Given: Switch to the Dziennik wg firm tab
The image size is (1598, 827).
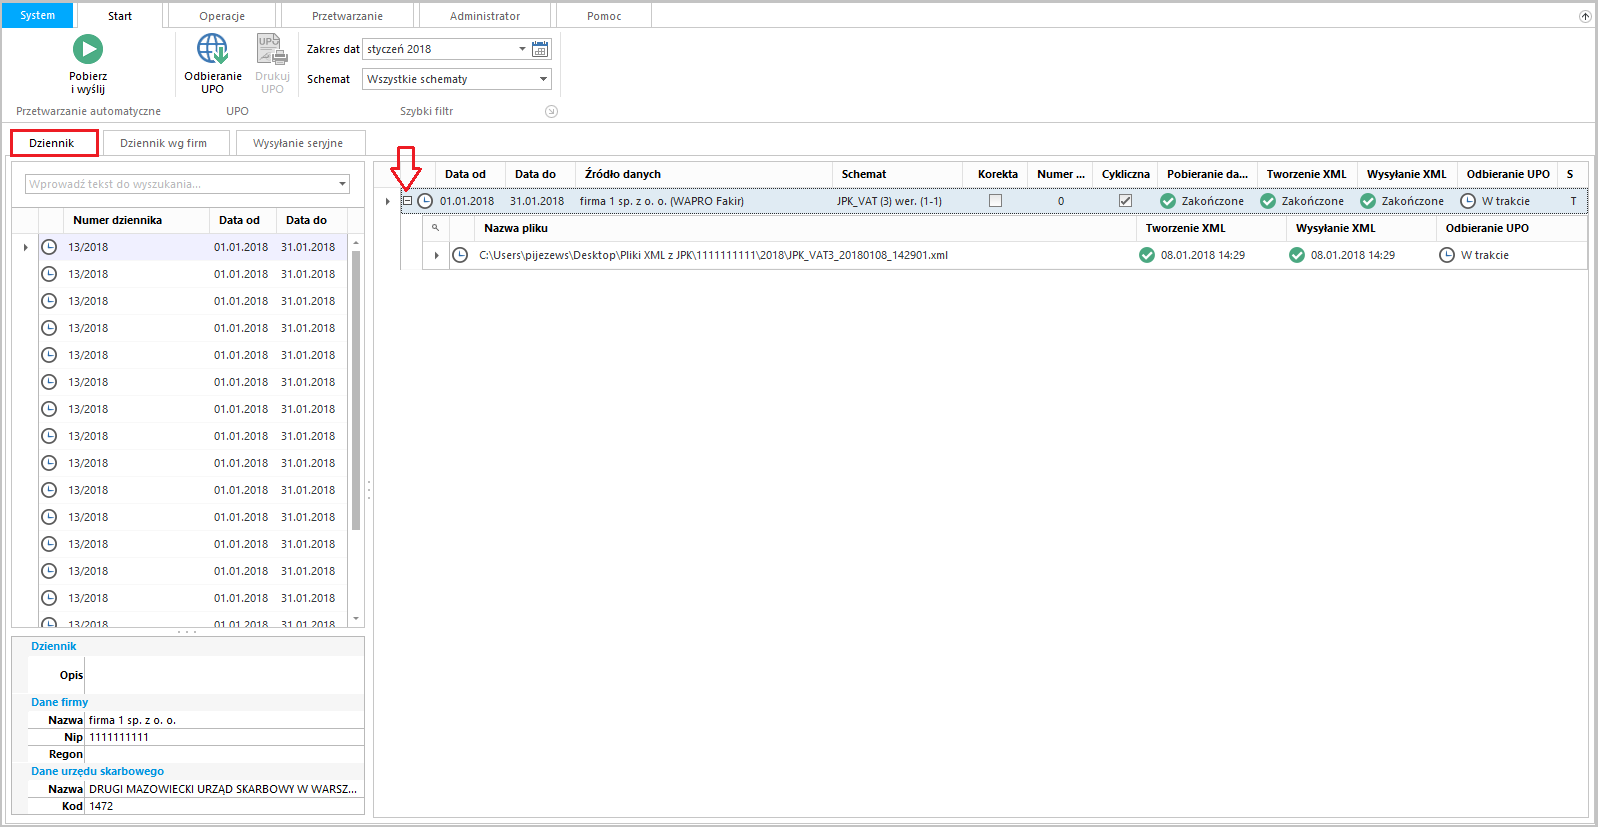Looking at the screenshot, I should tap(164, 143).
